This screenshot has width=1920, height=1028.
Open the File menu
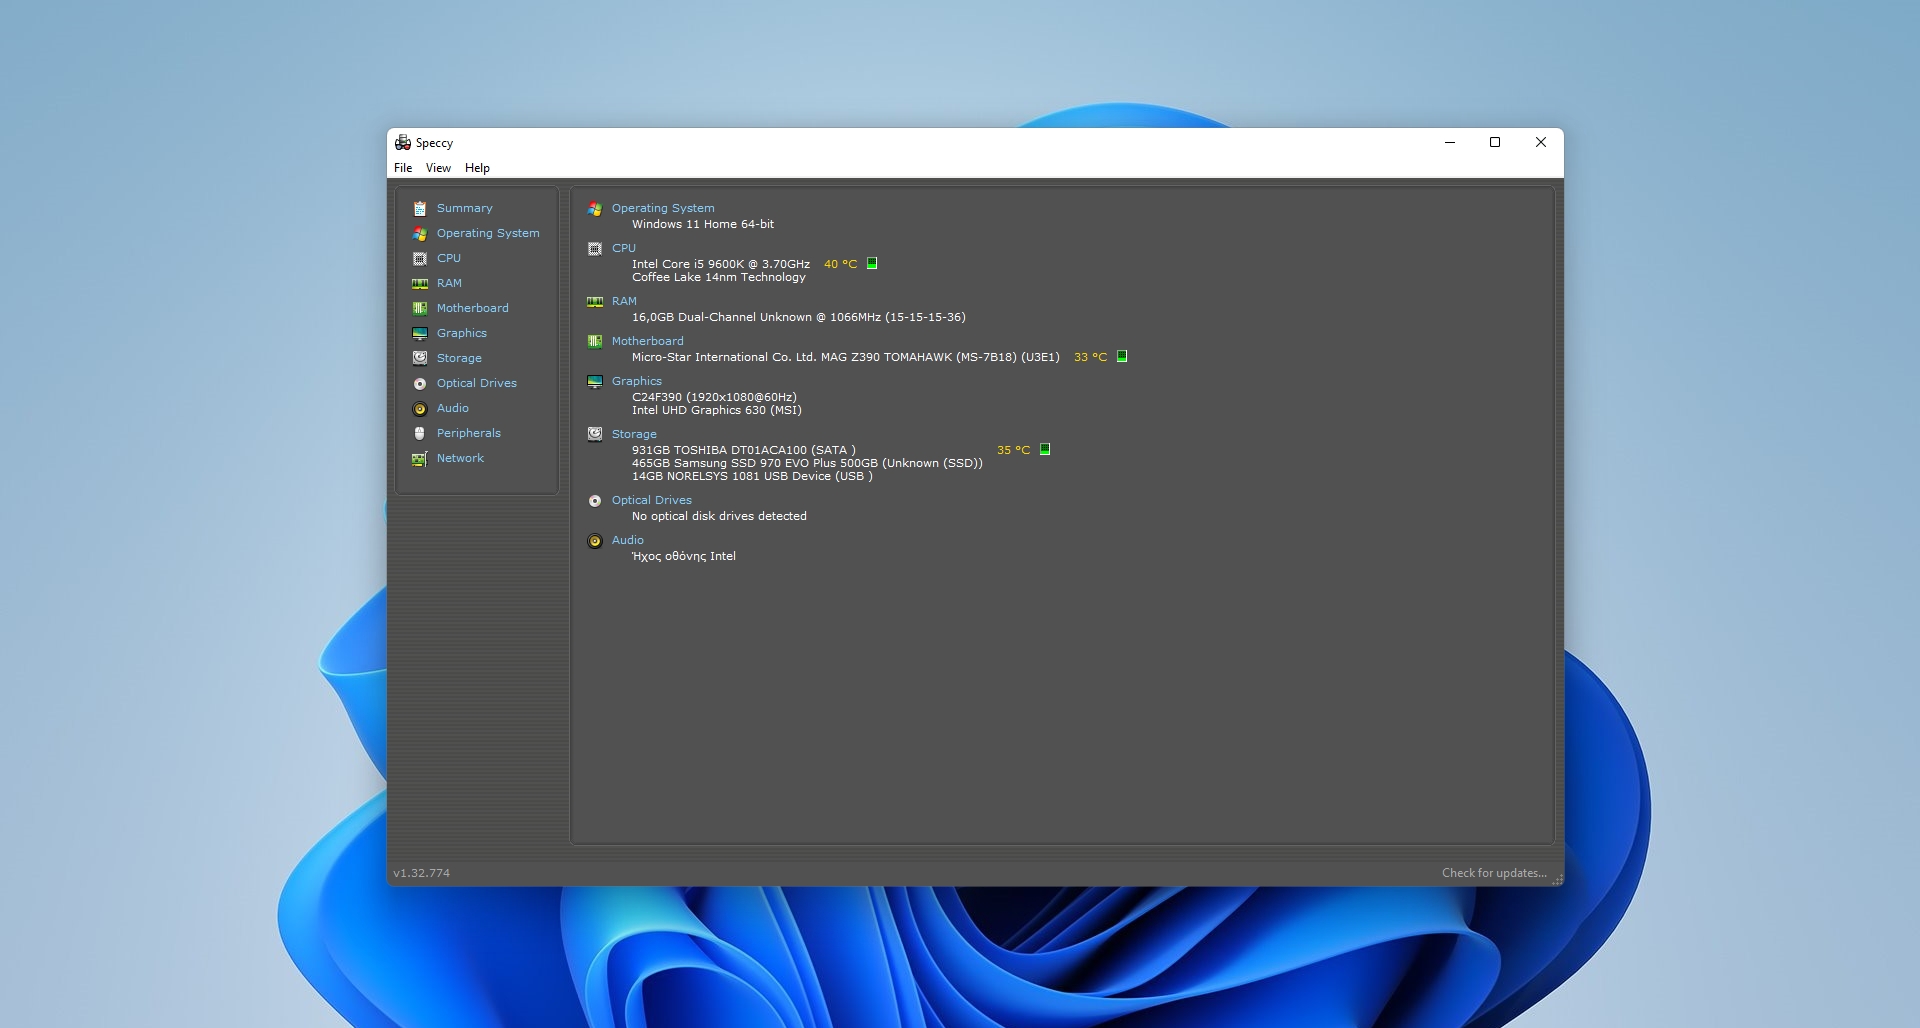403,168
